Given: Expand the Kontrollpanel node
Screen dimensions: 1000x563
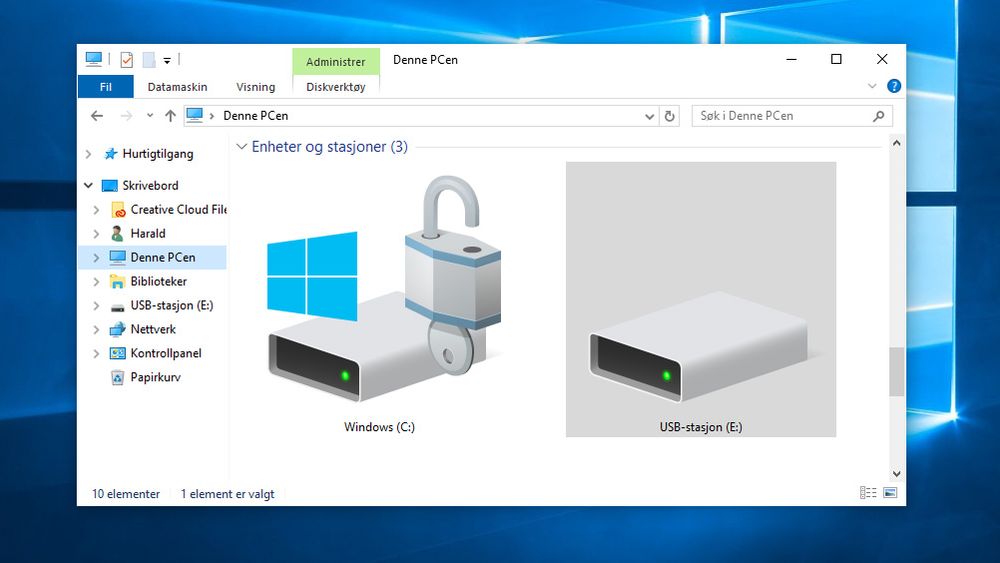Looking at the screenshot, I should pos(96,353).
